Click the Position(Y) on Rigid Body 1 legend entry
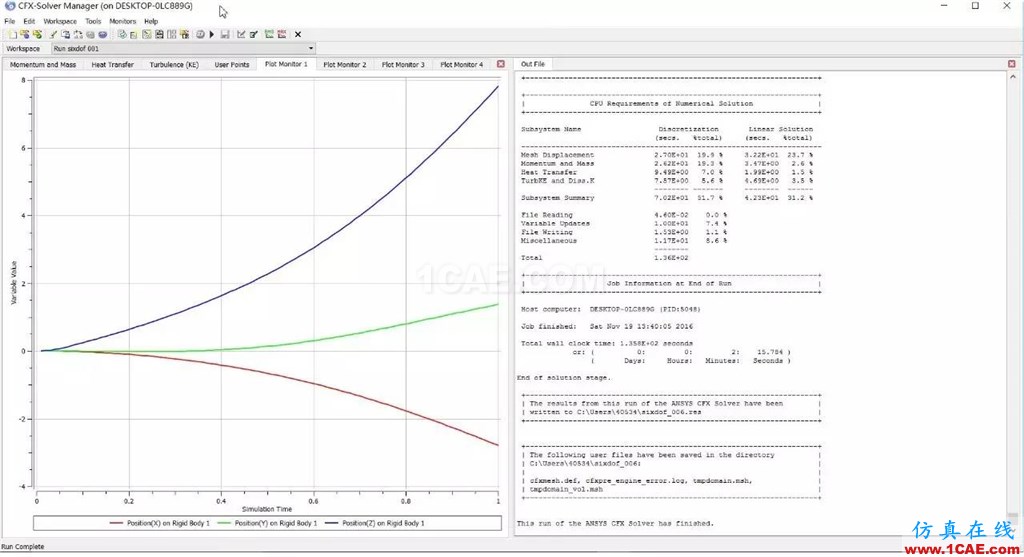Screen dimensions: 1024x557 point(267,523)
